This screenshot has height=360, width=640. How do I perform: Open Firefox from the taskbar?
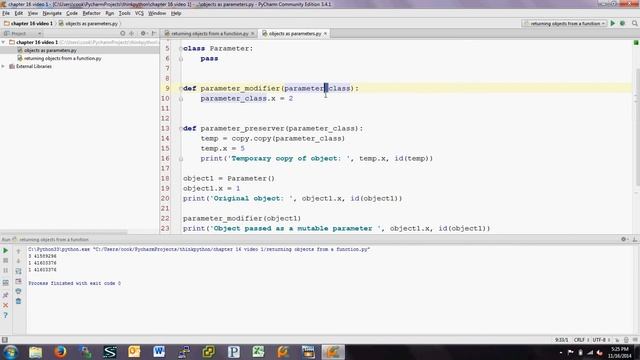[60, 352]
